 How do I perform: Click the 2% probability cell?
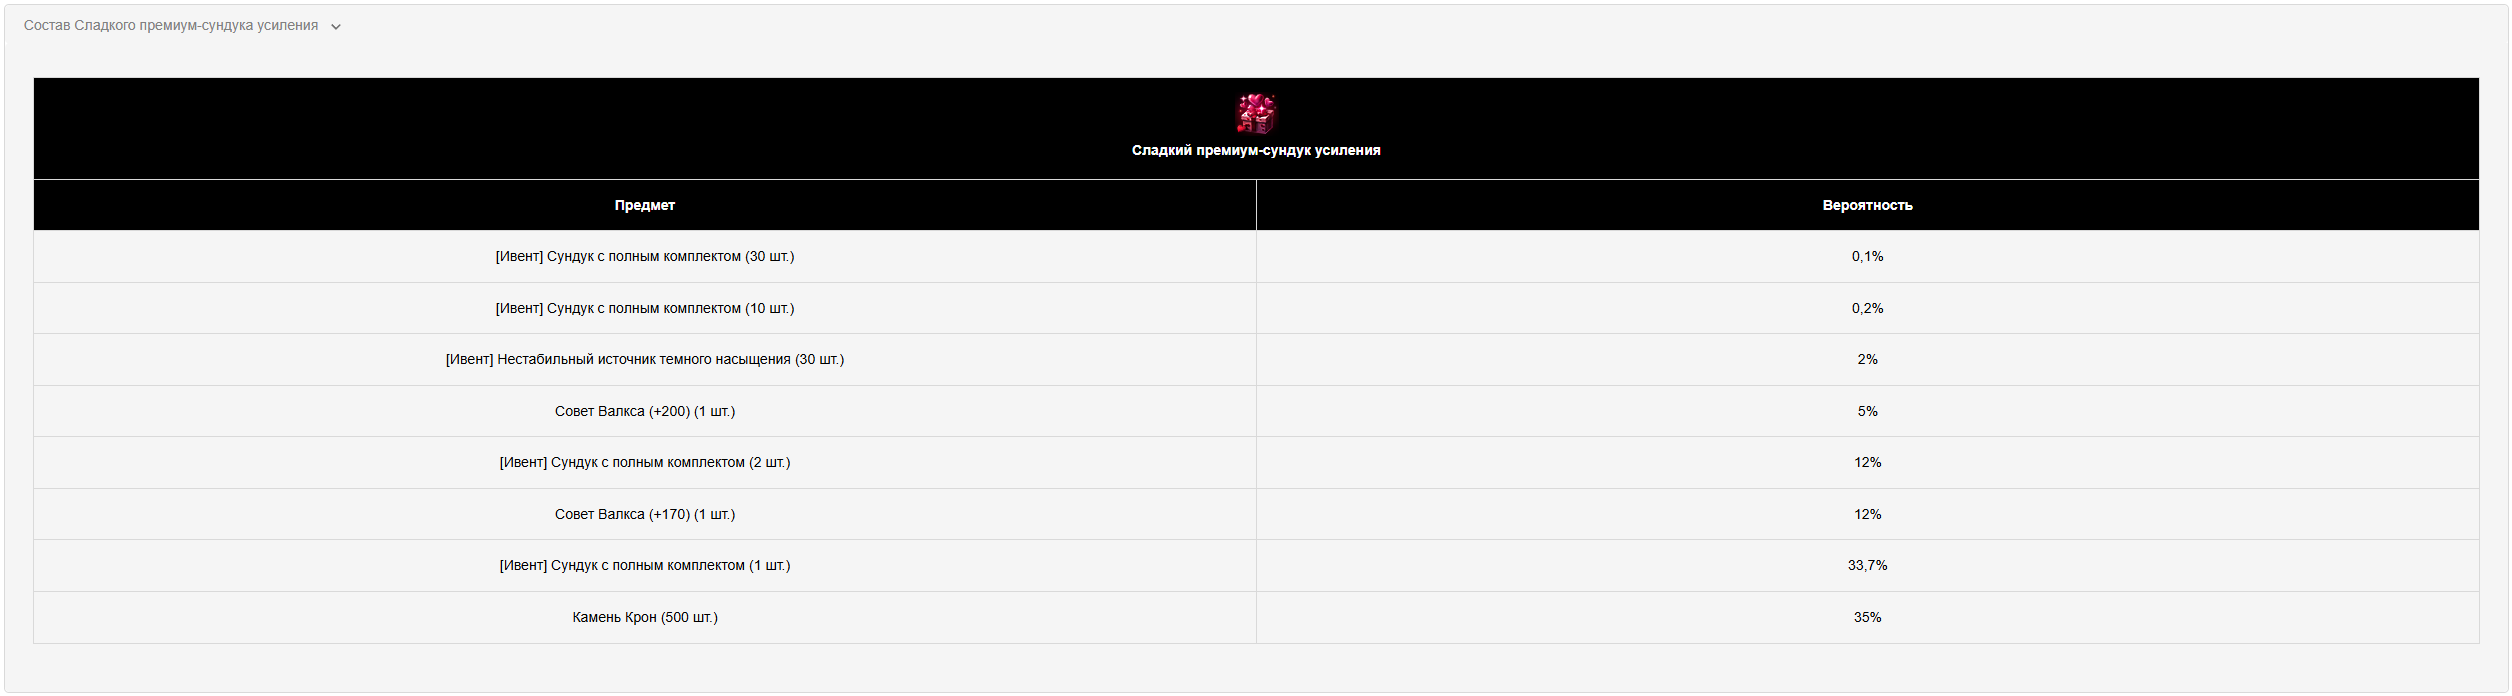click(1867, 360)
